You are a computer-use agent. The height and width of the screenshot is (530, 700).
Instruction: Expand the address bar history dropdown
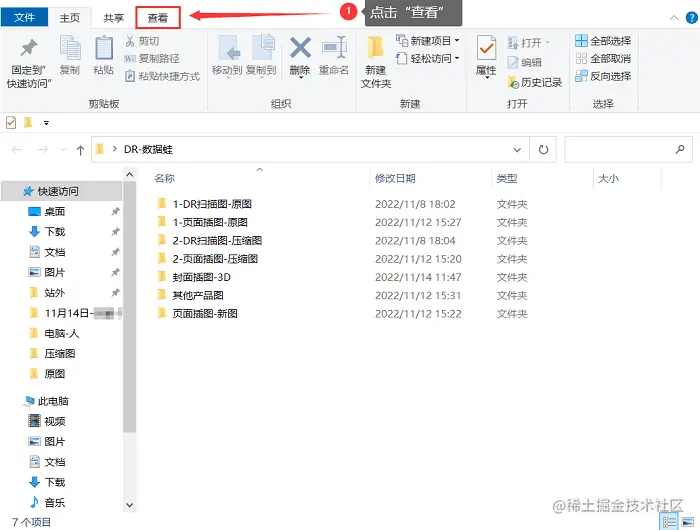(x=517, y=150)
